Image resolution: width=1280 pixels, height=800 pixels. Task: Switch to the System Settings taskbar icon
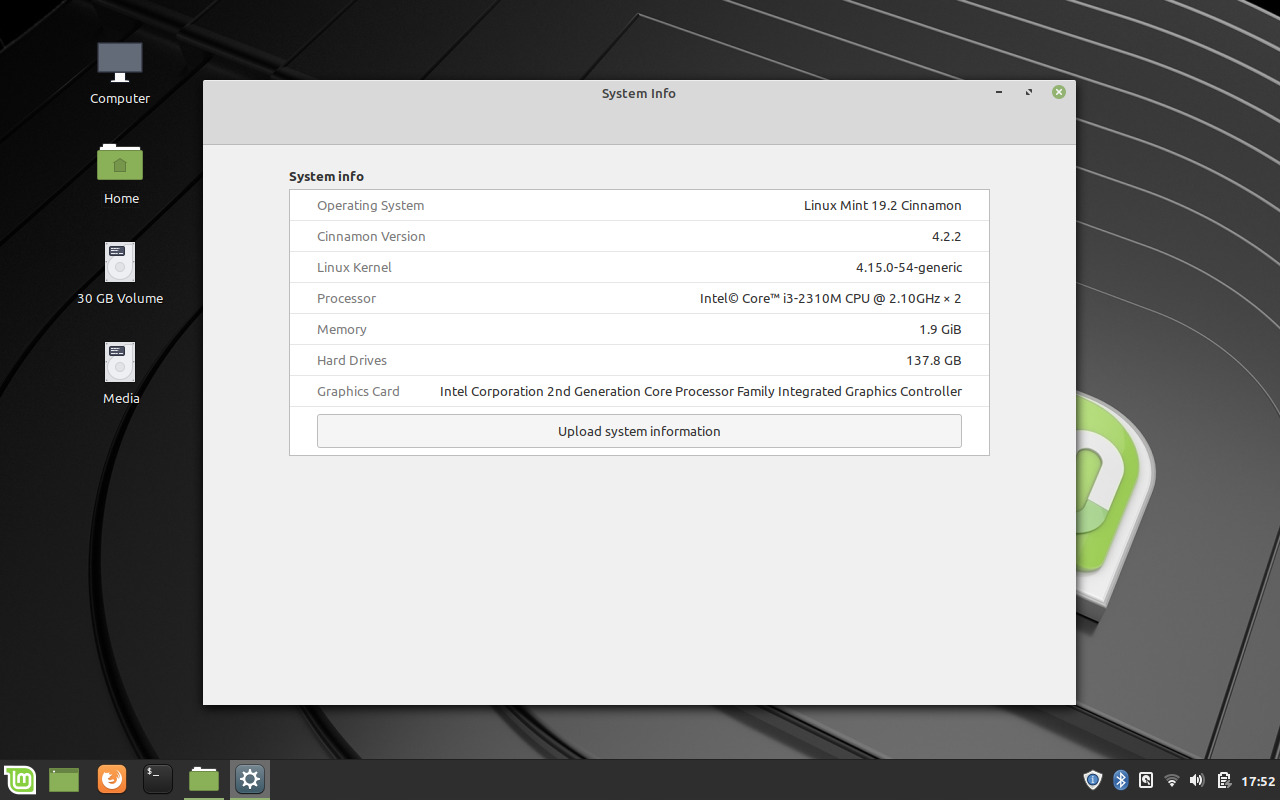click(249, 779)
